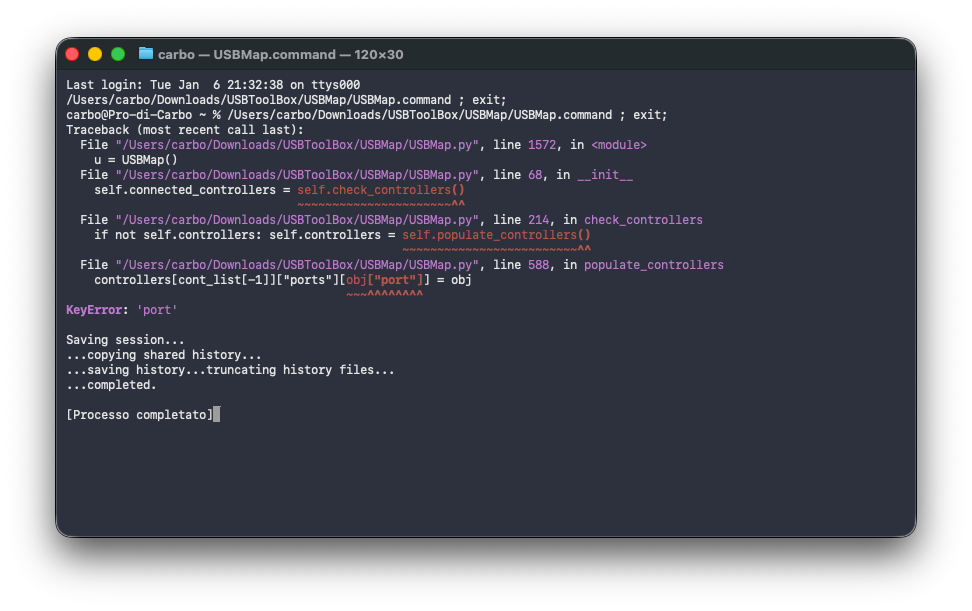Click the '__init__' function name

[605, 175]
